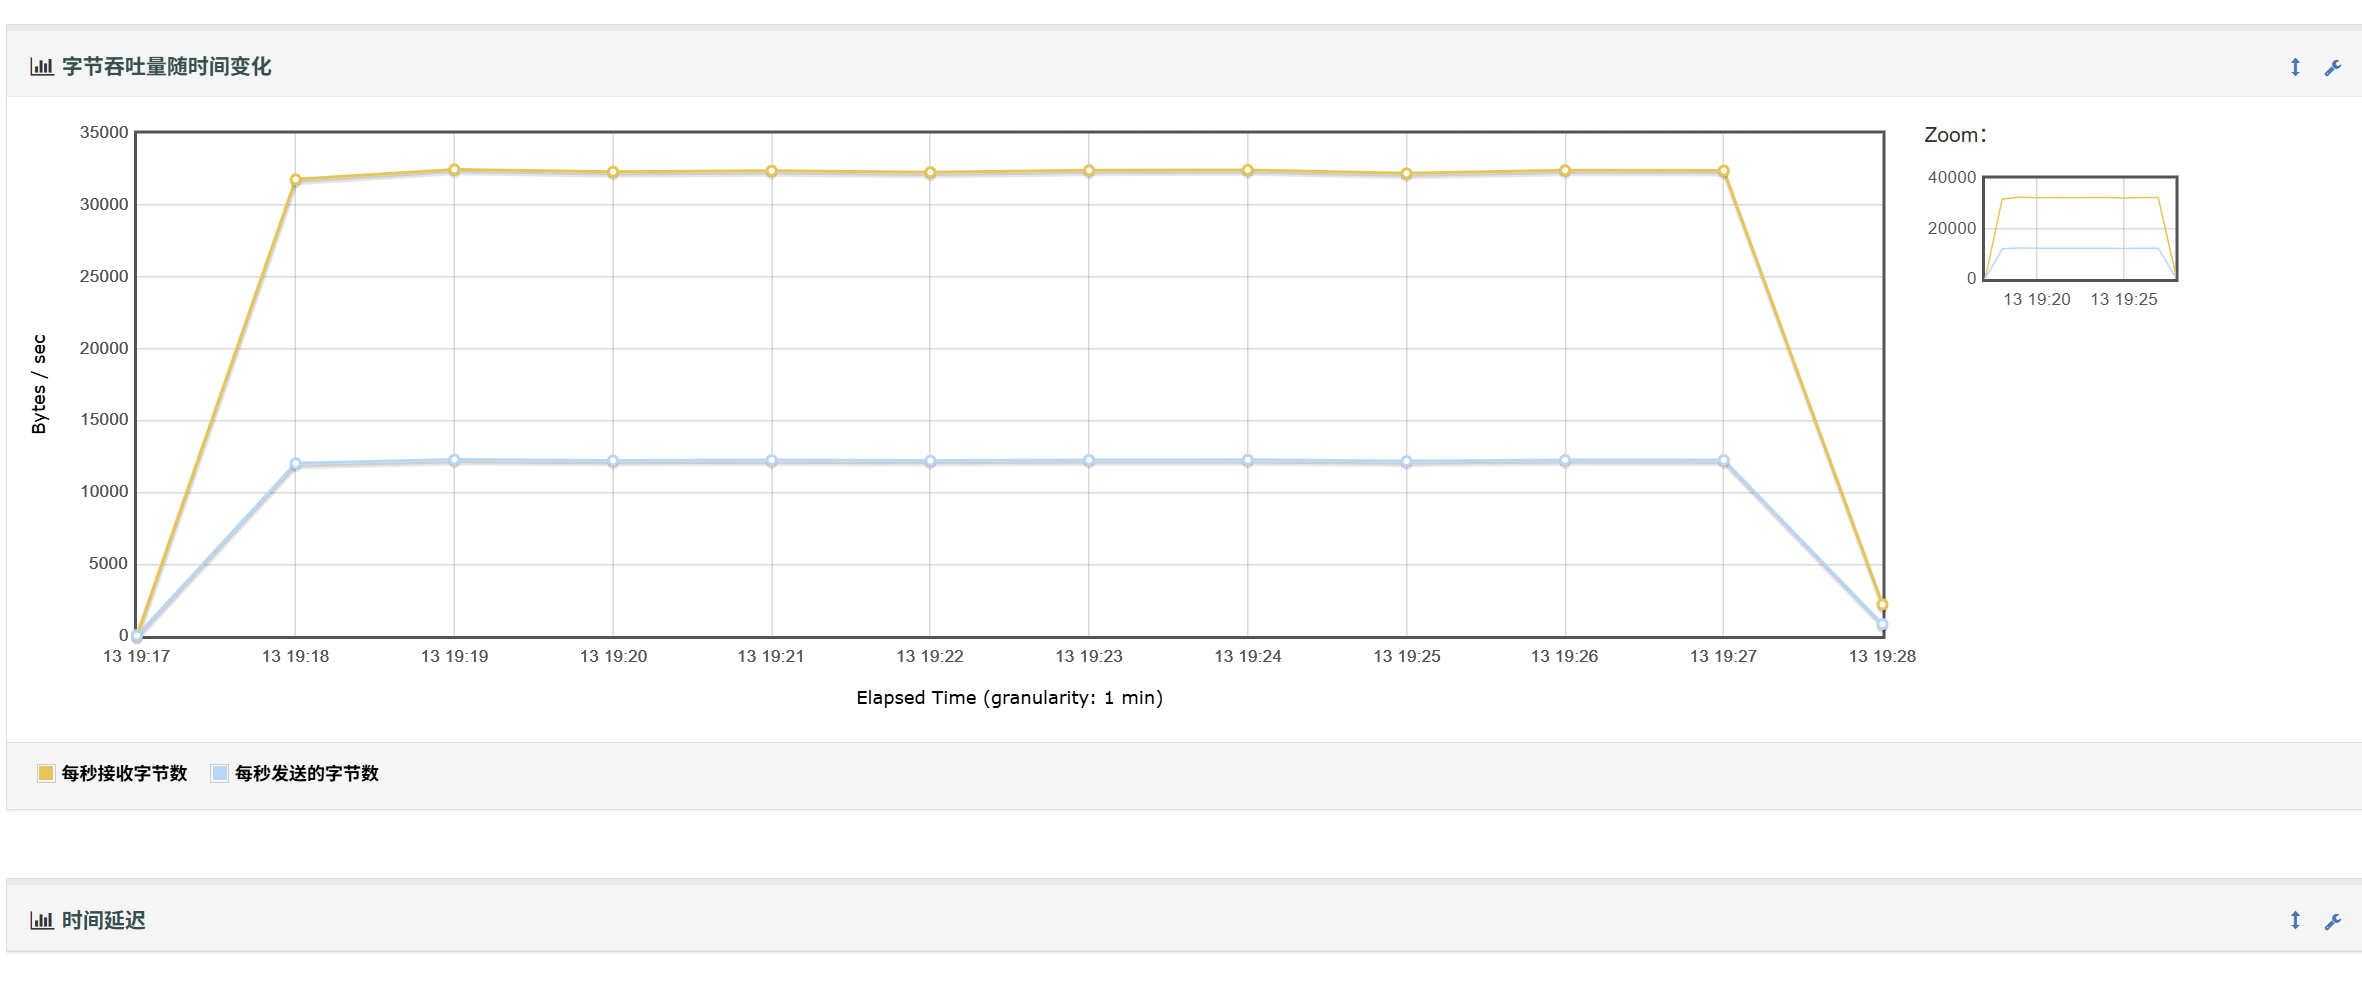Select the yellow data point at 13 19:21
This screenshot has width=2362, height=993.
(771, 171)
